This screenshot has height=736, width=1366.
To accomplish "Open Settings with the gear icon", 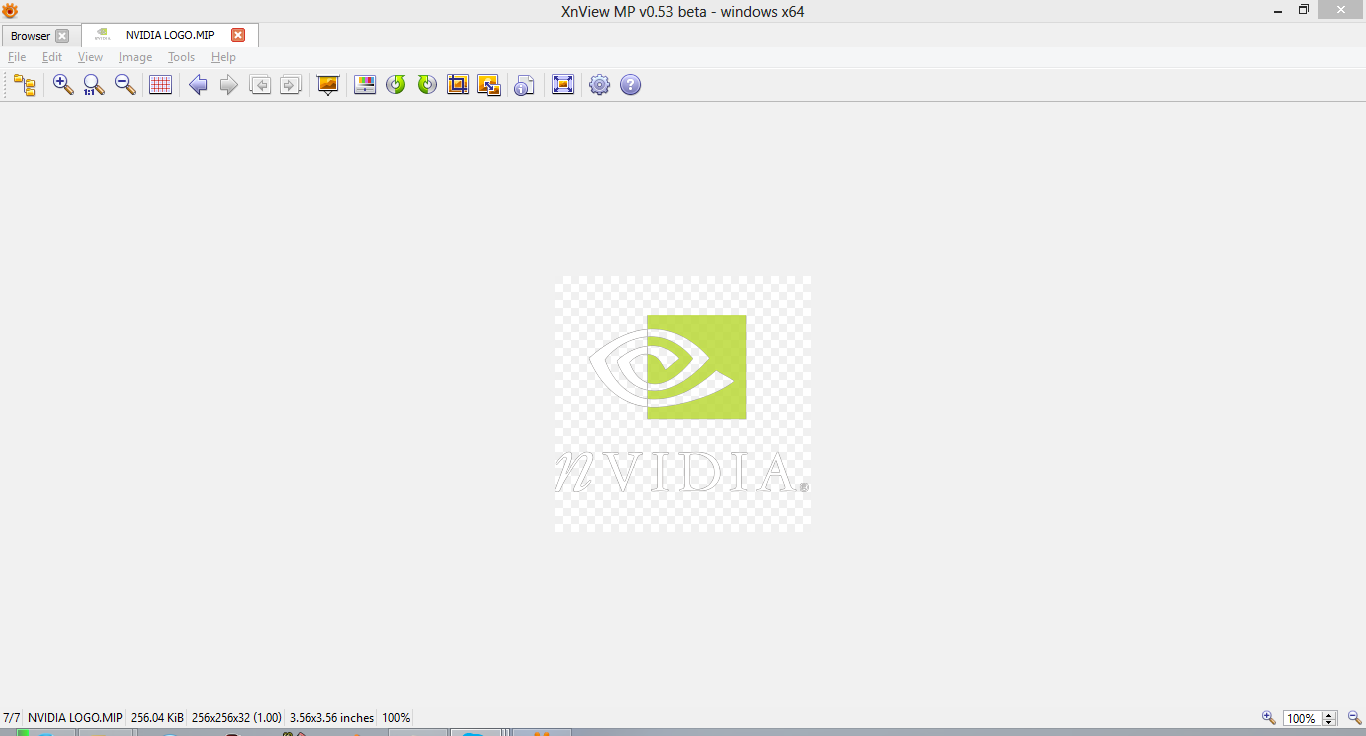I will pyautogui.click(x=599, y=85).
